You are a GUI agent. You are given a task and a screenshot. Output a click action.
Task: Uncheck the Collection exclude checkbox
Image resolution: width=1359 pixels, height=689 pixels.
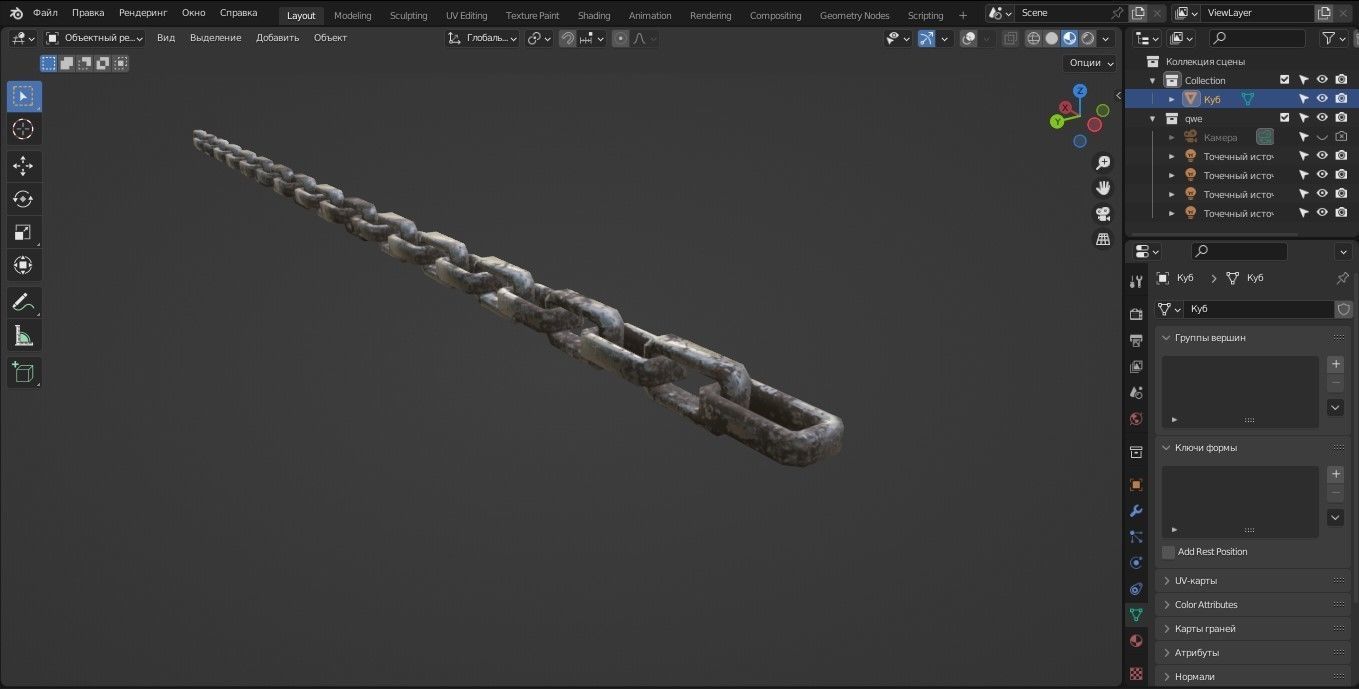point(1285,80)
